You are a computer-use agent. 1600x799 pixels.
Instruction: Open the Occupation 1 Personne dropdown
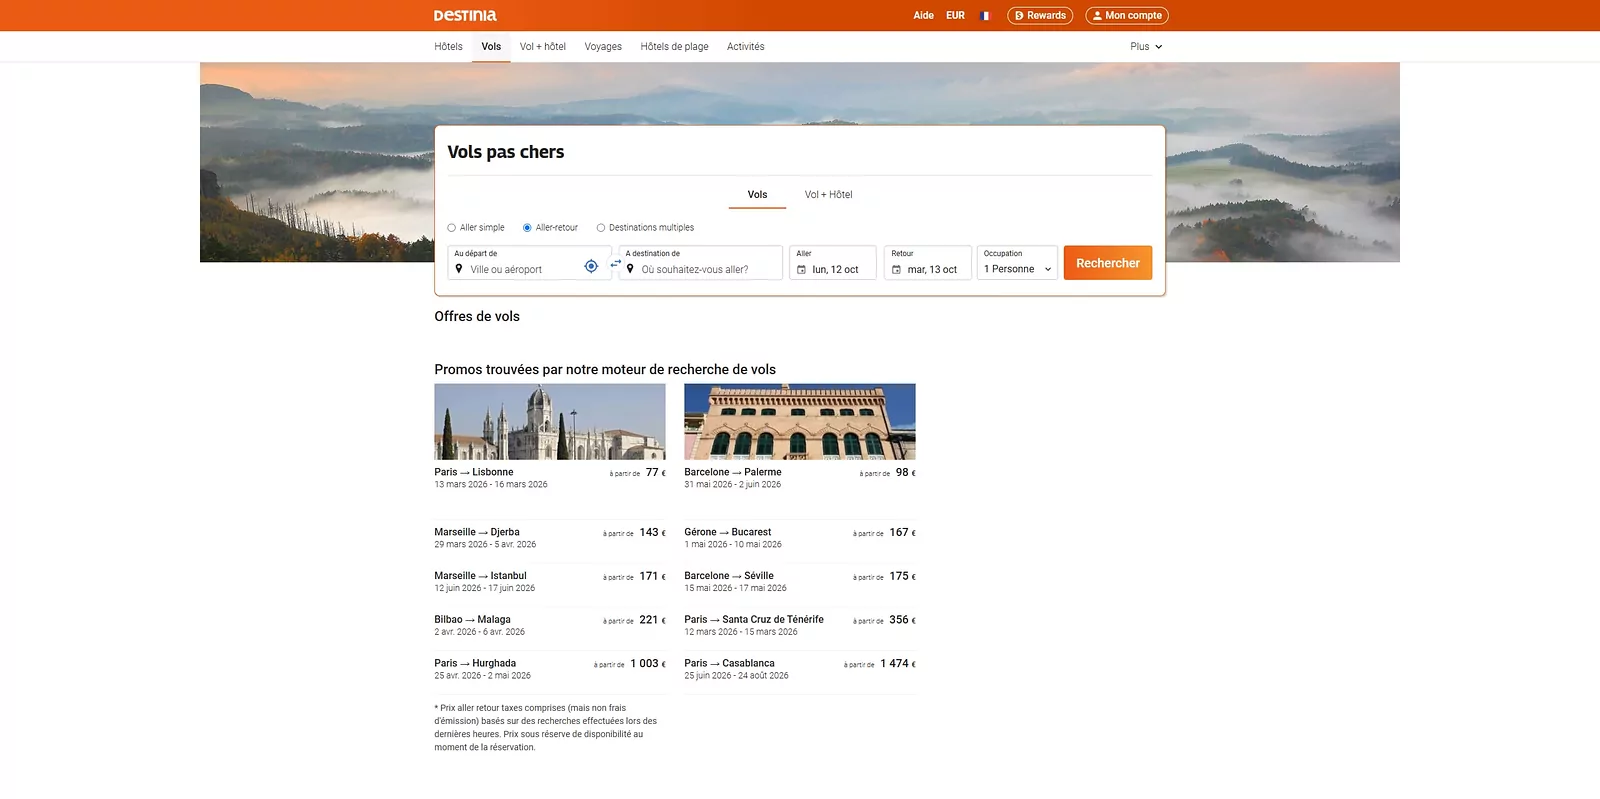tap(1017, 263)
